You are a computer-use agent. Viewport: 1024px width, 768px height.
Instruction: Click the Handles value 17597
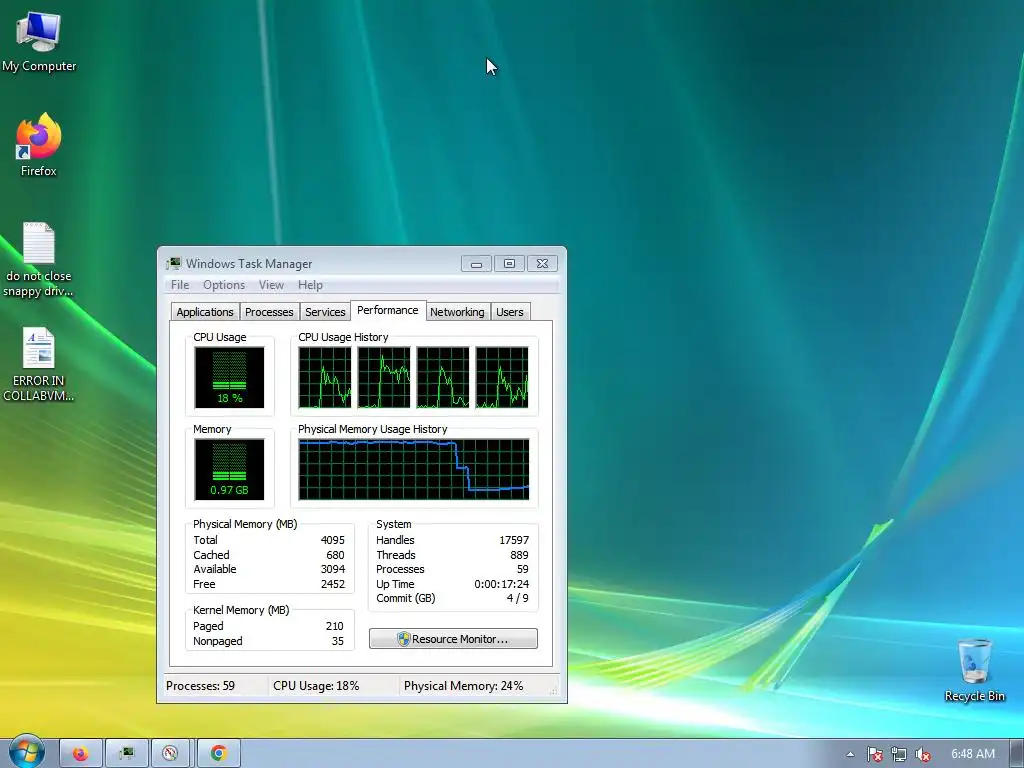[x=514, y=540]
